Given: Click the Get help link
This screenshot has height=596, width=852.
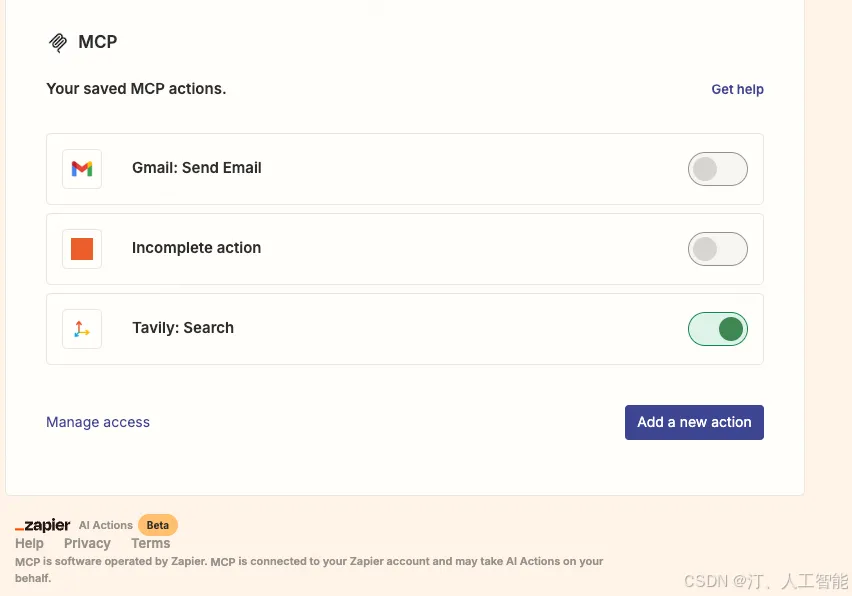Looking at the screenshot, I should tap(737, 89).
